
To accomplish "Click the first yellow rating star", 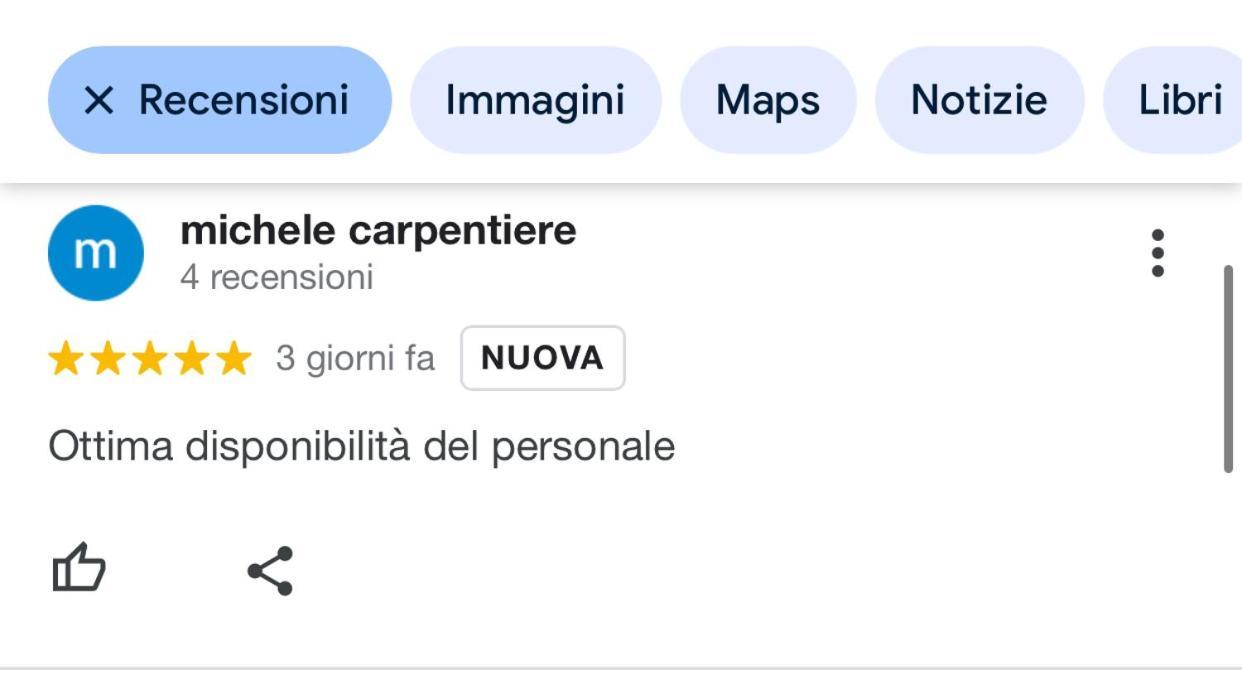I will 65,358.
